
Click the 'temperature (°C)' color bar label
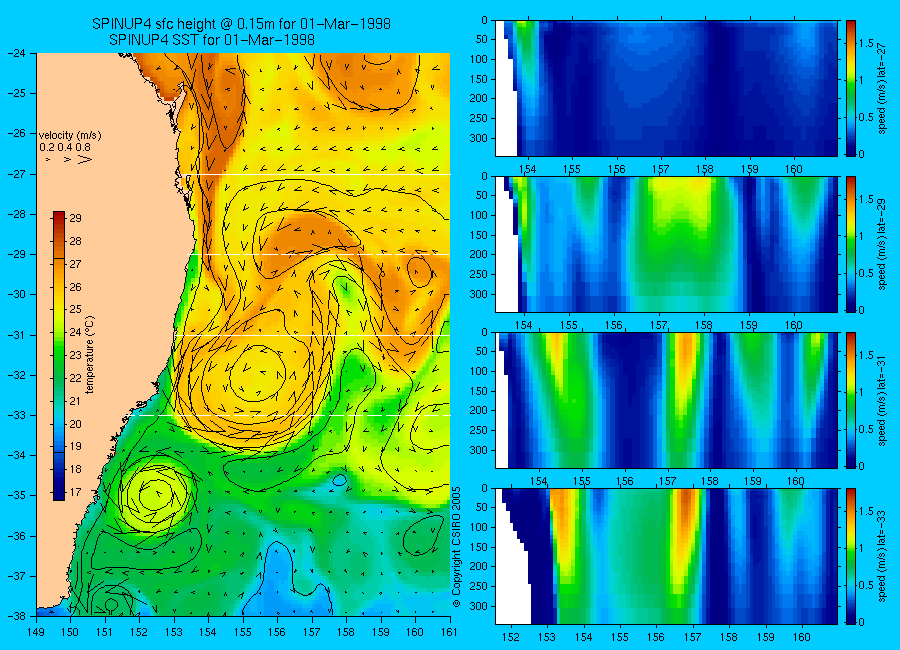tap(90, 354)
